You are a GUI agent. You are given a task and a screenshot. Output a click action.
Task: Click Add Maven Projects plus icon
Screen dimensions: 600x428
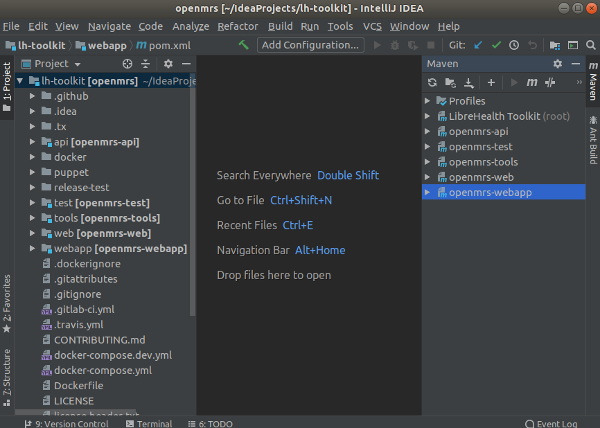pyautogui.click(x=491, y=82)
